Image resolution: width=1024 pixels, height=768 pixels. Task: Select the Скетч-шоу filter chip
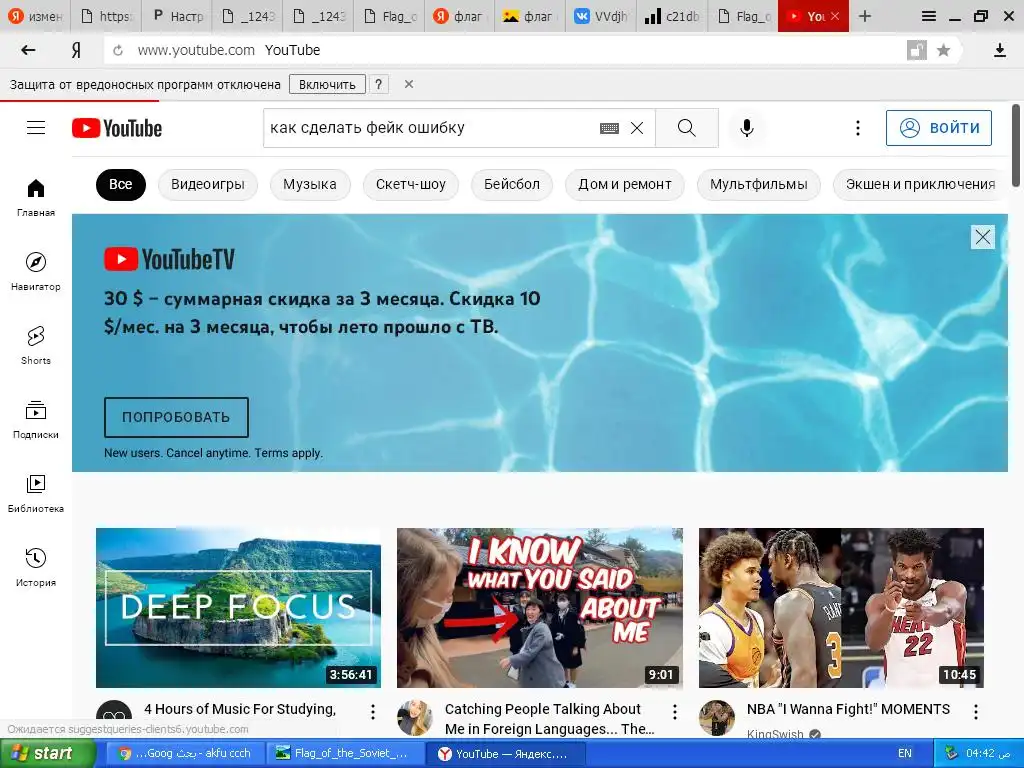[411, 184]
